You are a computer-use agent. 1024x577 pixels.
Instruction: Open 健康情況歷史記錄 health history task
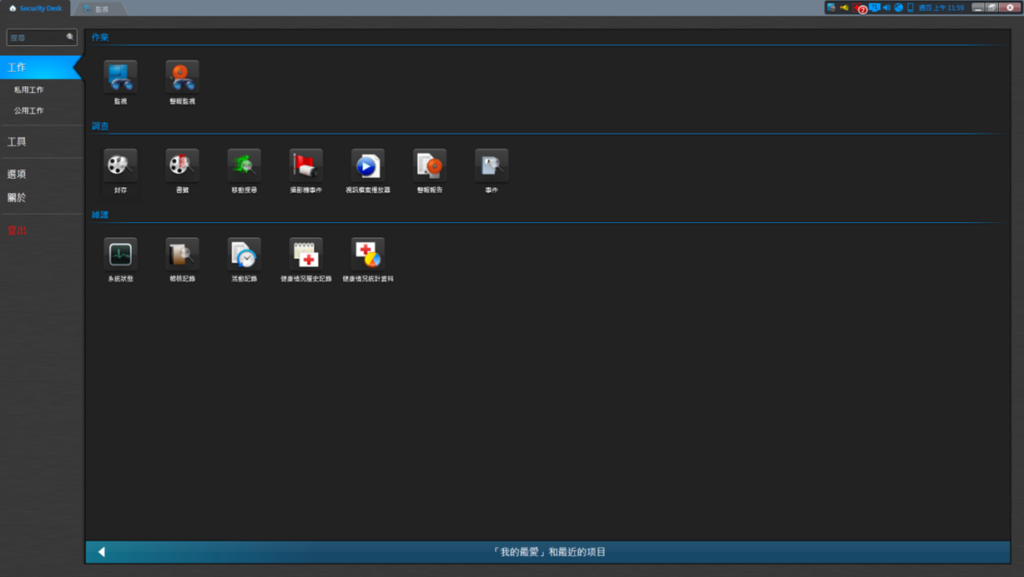pos(306,254)
